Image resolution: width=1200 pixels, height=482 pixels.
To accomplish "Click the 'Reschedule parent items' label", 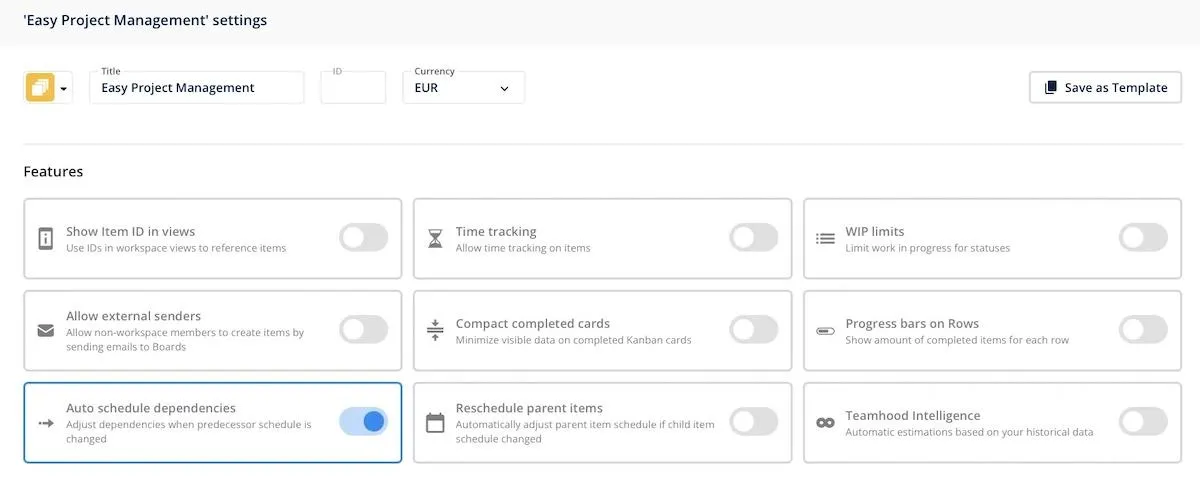I will pyautogui.click(x=529, y=408).
